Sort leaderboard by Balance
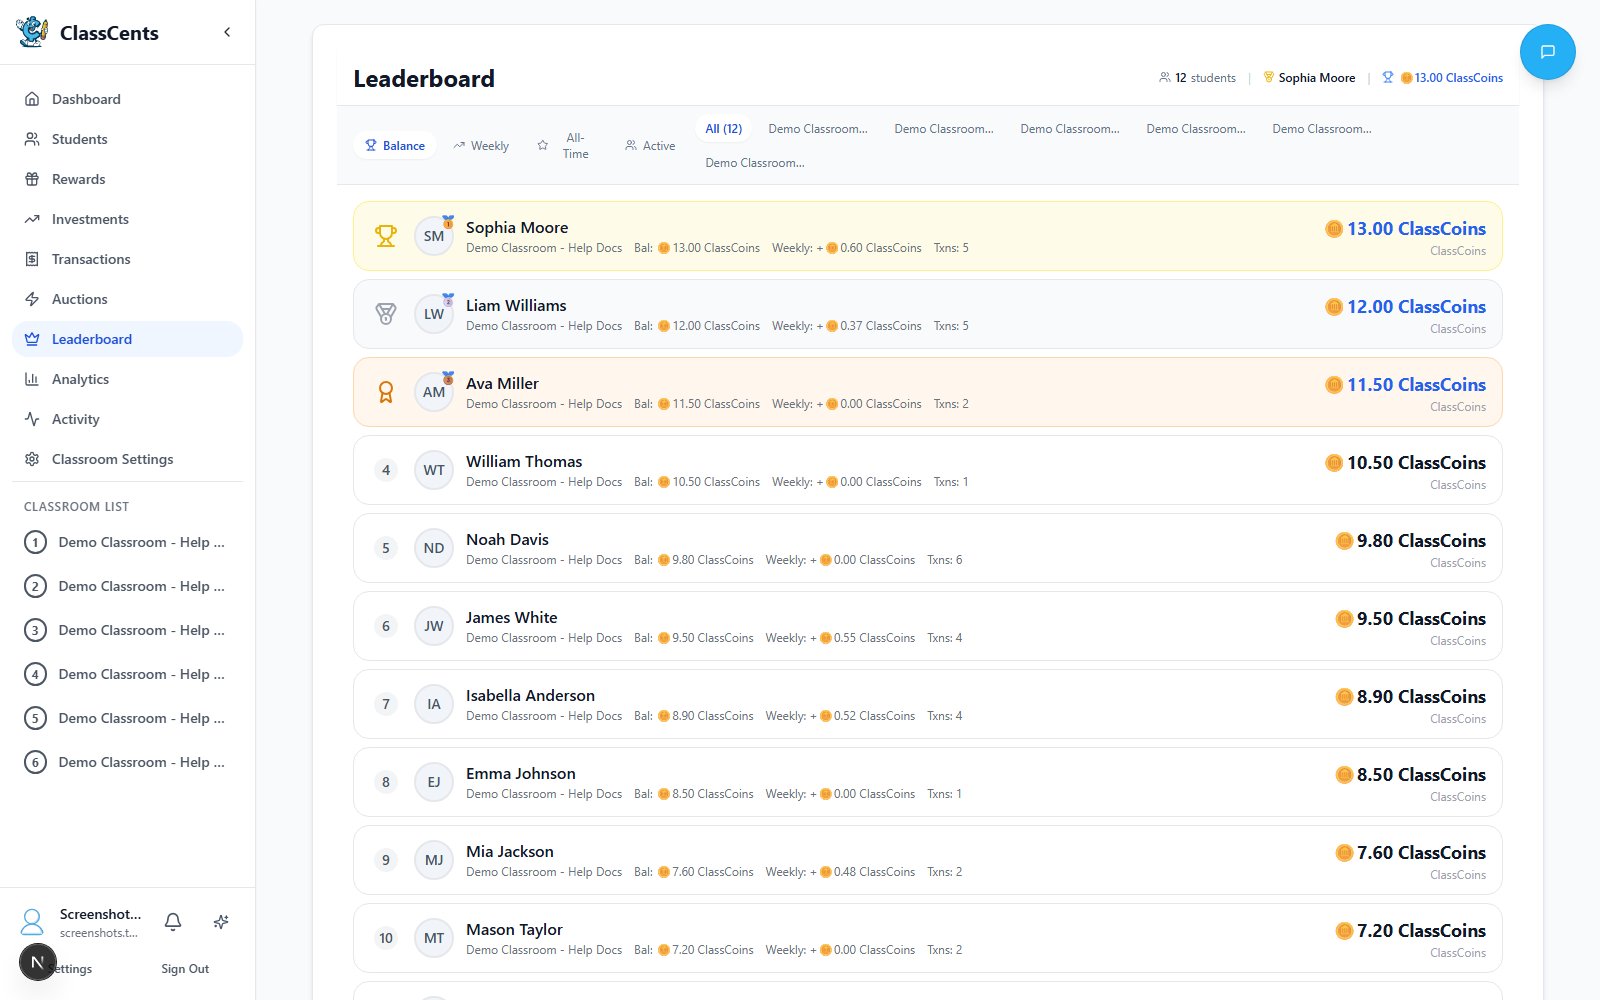The height and width of the screenshot is (1000, 1600). pyautogui.click(x=394, y=146)
